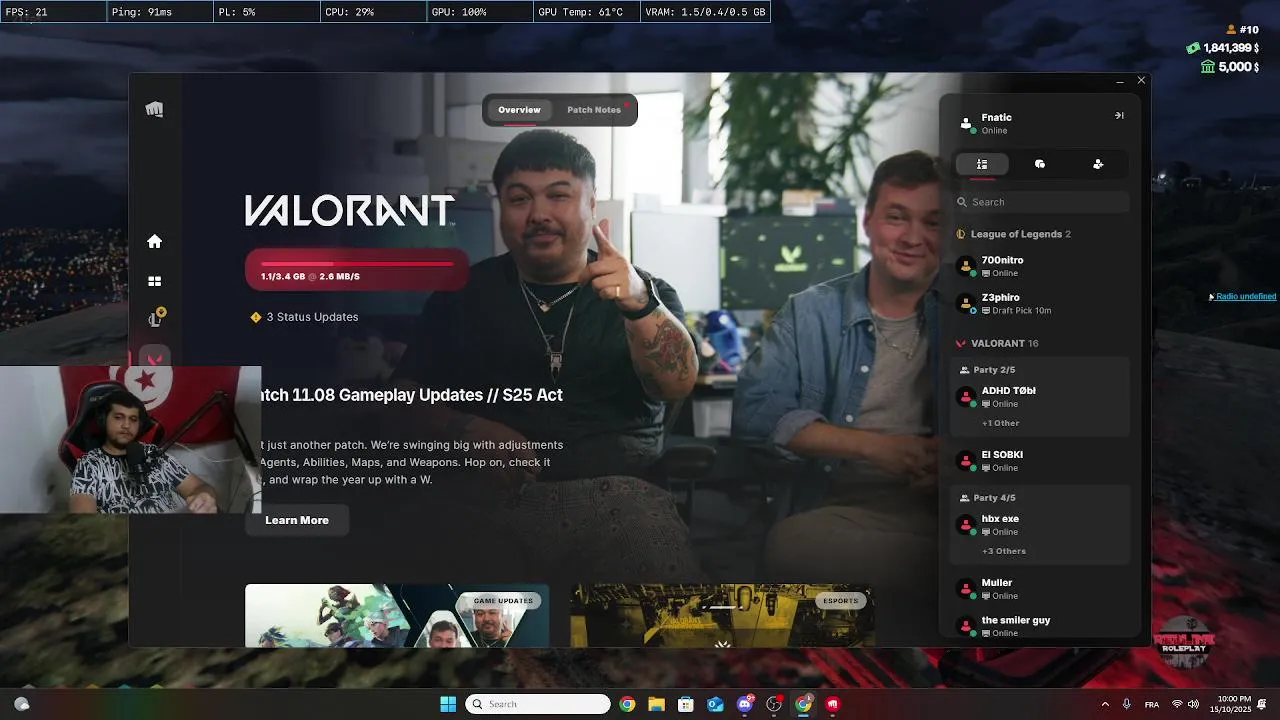Open the Windows Start menu
Image resolution: width=1280 pixels, height=720 pixels.
click(x=448, y=704)
